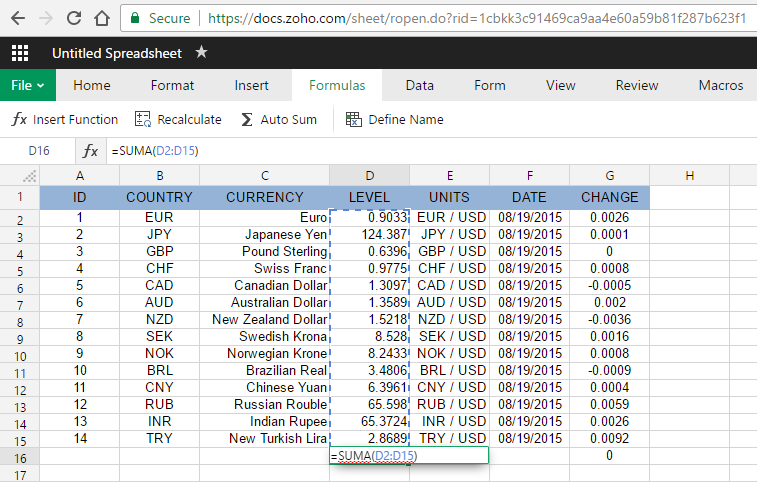
Task: Click the Auto Sum toolbar button
Action: tap(279, 119)
